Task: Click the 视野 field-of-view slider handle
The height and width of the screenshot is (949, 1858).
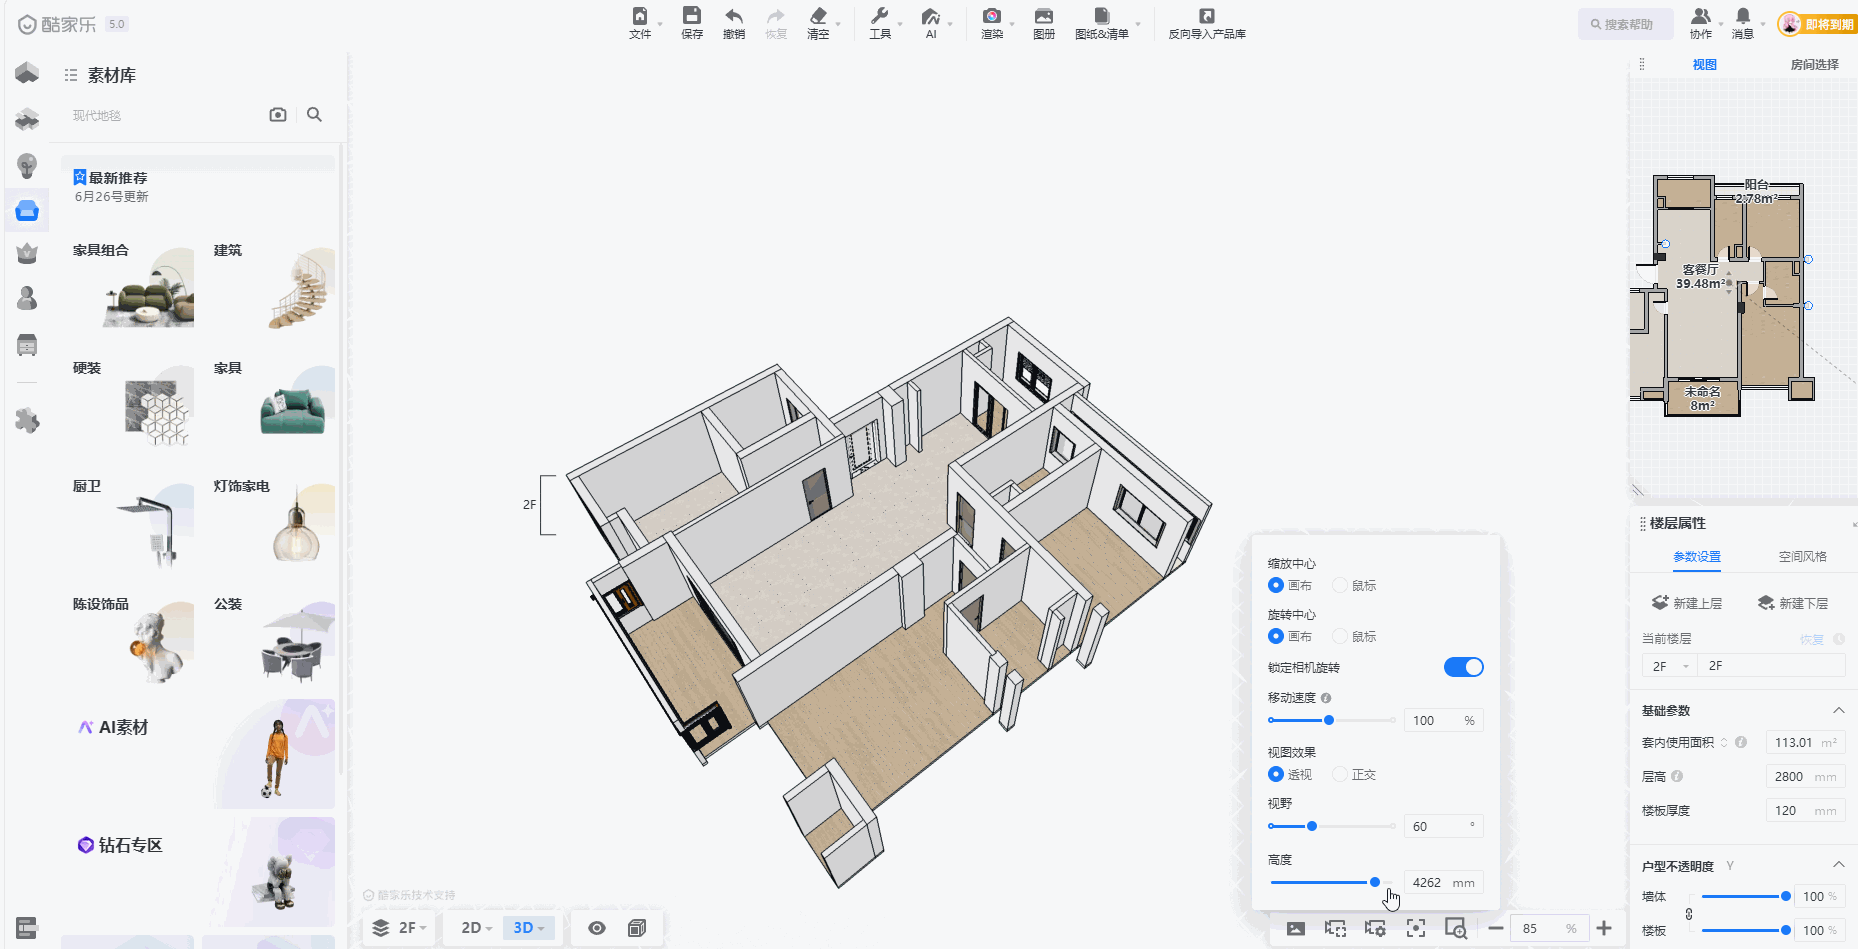Action: (x=1312, y=826)
